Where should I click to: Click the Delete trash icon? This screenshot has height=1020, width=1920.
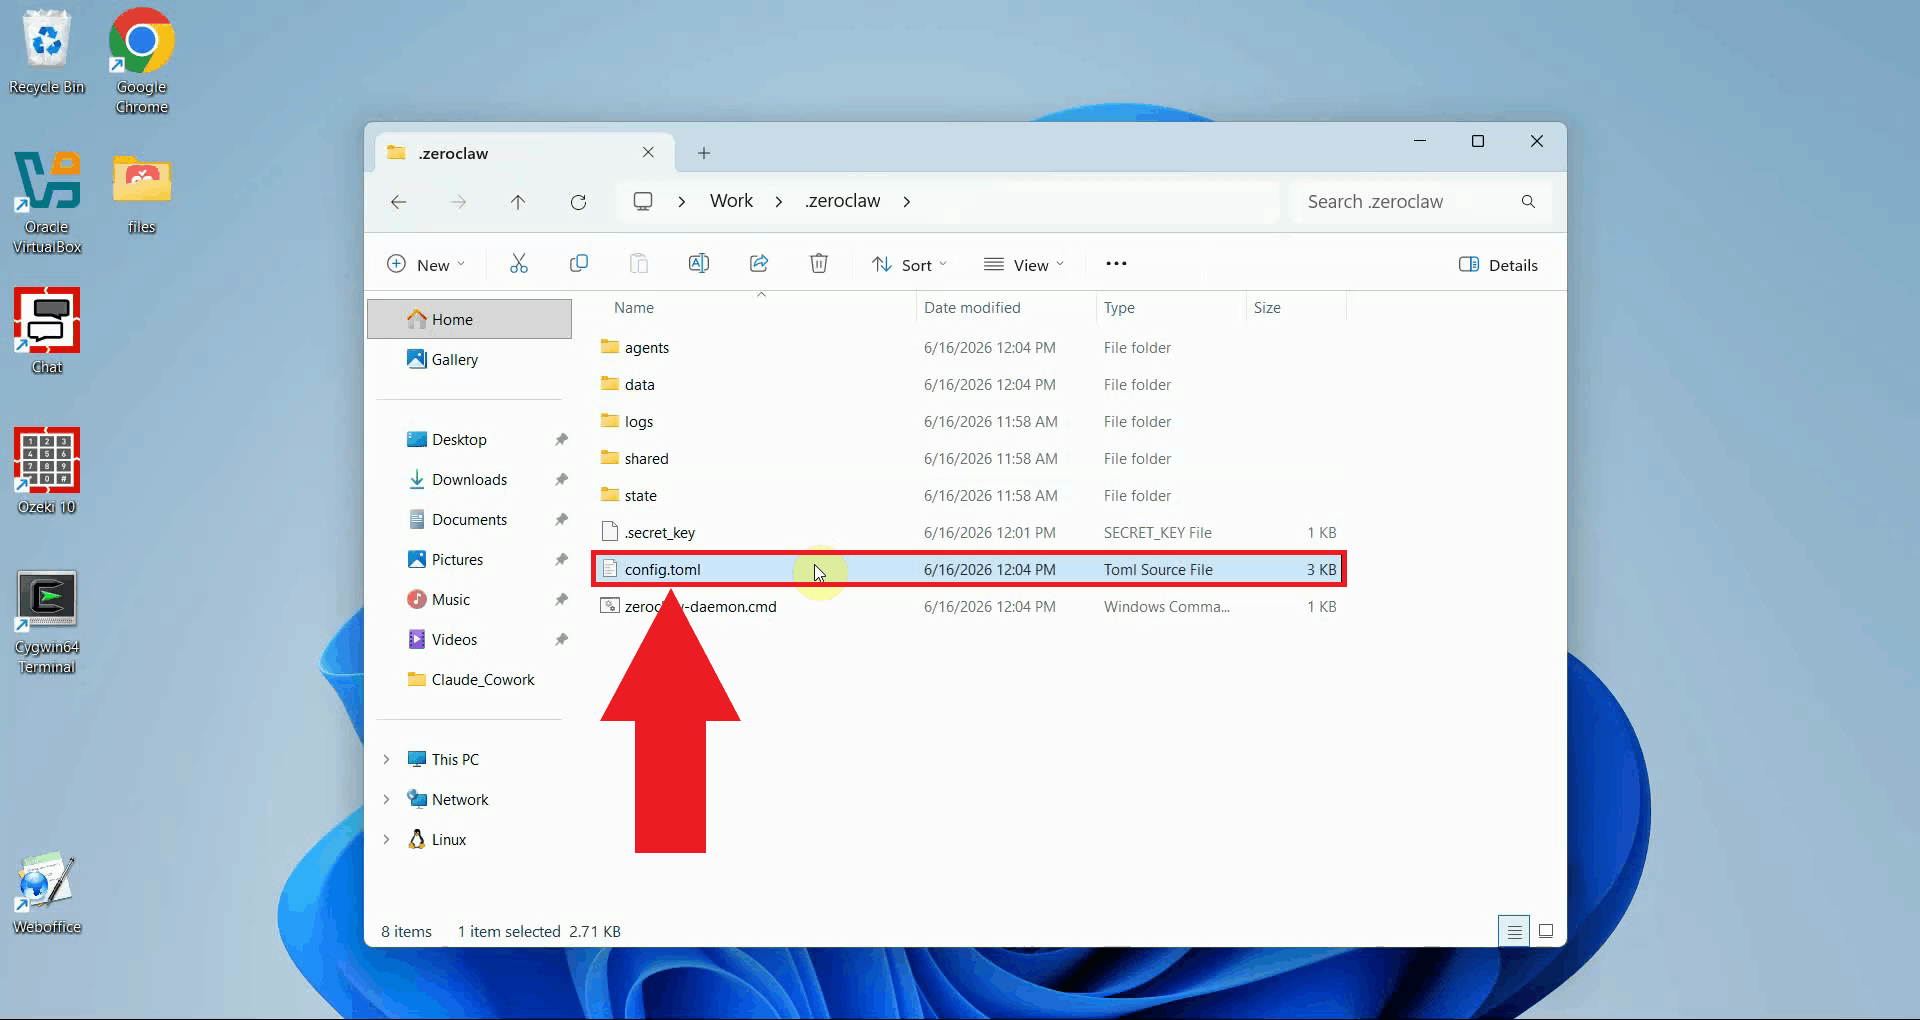[818, 264]
